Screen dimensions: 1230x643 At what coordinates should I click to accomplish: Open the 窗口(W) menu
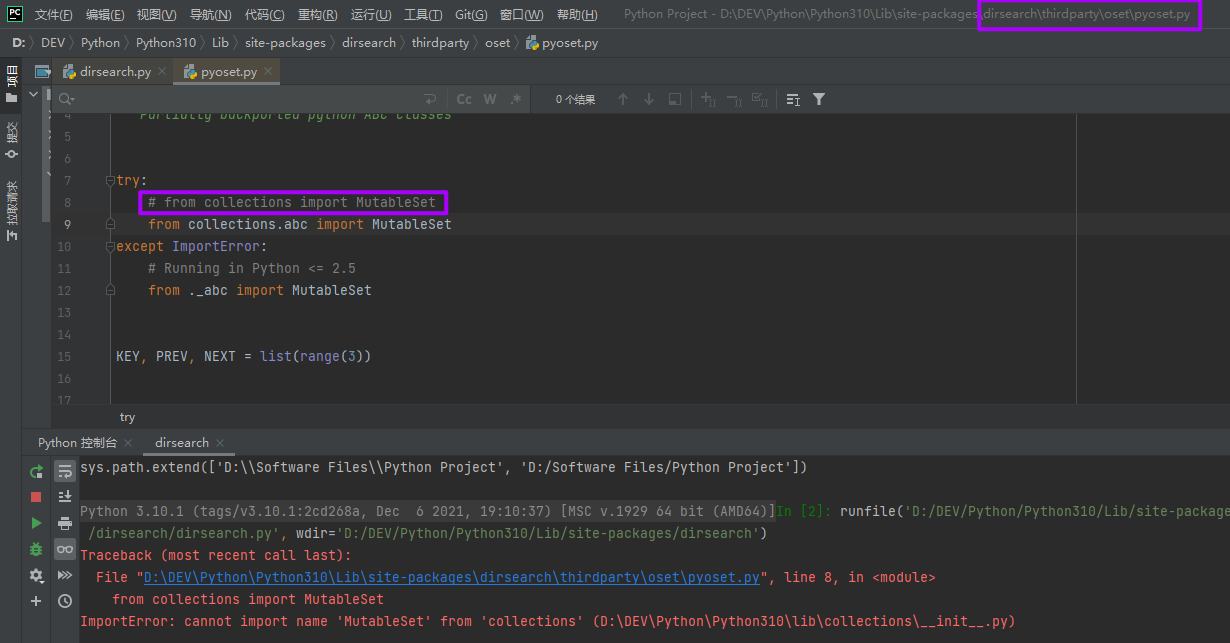(x=522, y=15)
